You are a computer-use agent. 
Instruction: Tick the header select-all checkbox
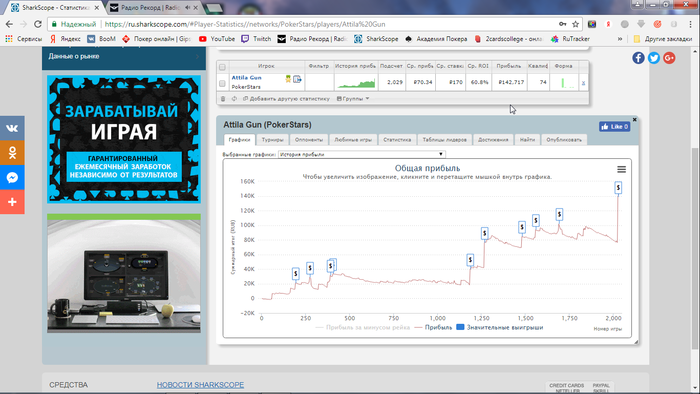(x=222, y=67)
